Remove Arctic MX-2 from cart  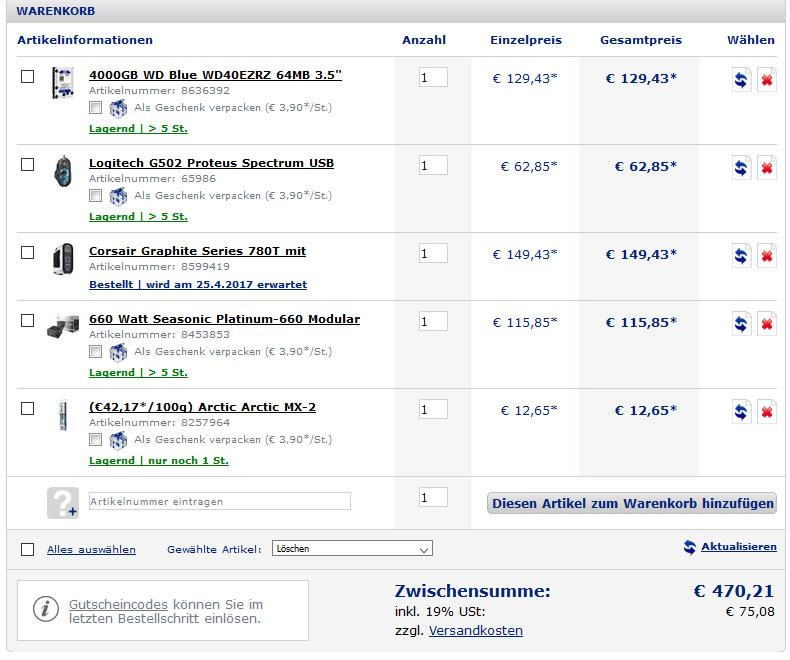[766, 412]
